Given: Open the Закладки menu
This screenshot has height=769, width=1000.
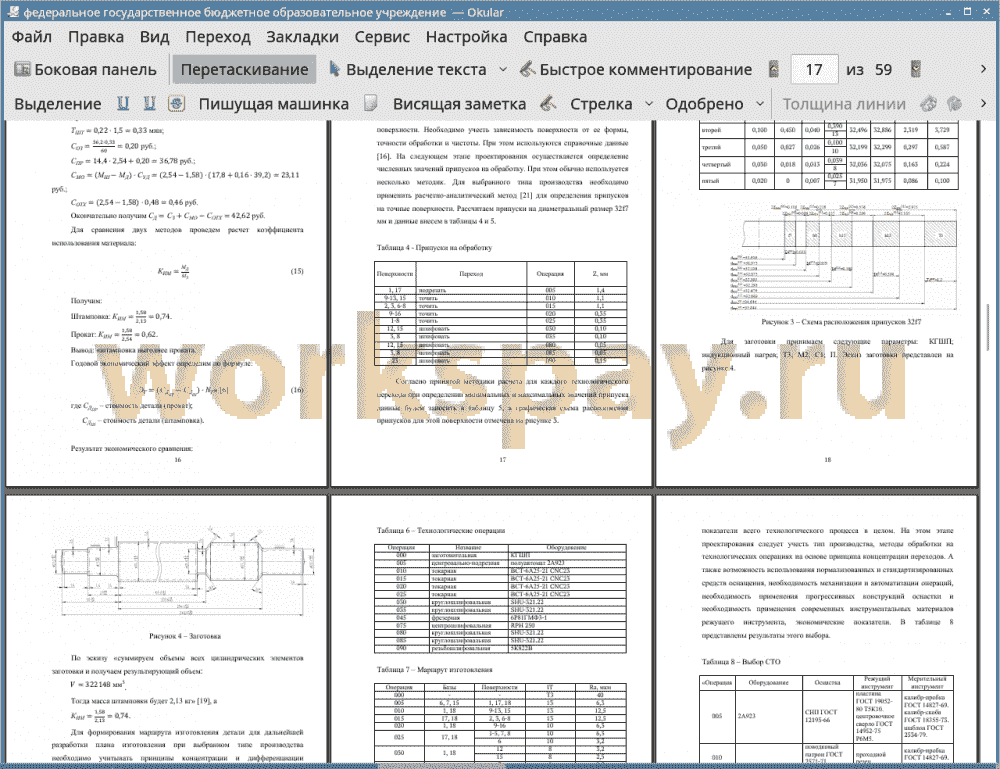Looking at the screenshot, I should pyautogui.click(x=302, y=37).
